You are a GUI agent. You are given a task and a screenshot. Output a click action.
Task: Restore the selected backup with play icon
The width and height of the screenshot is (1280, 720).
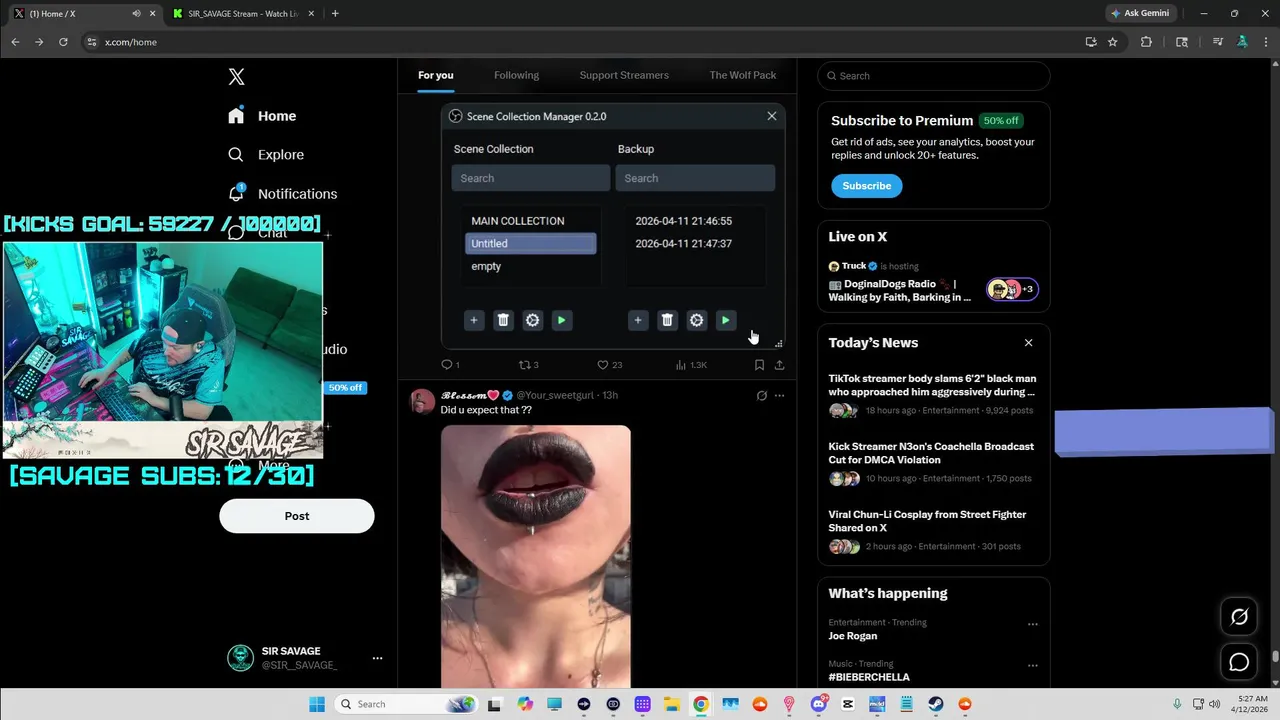pos(725,320)
